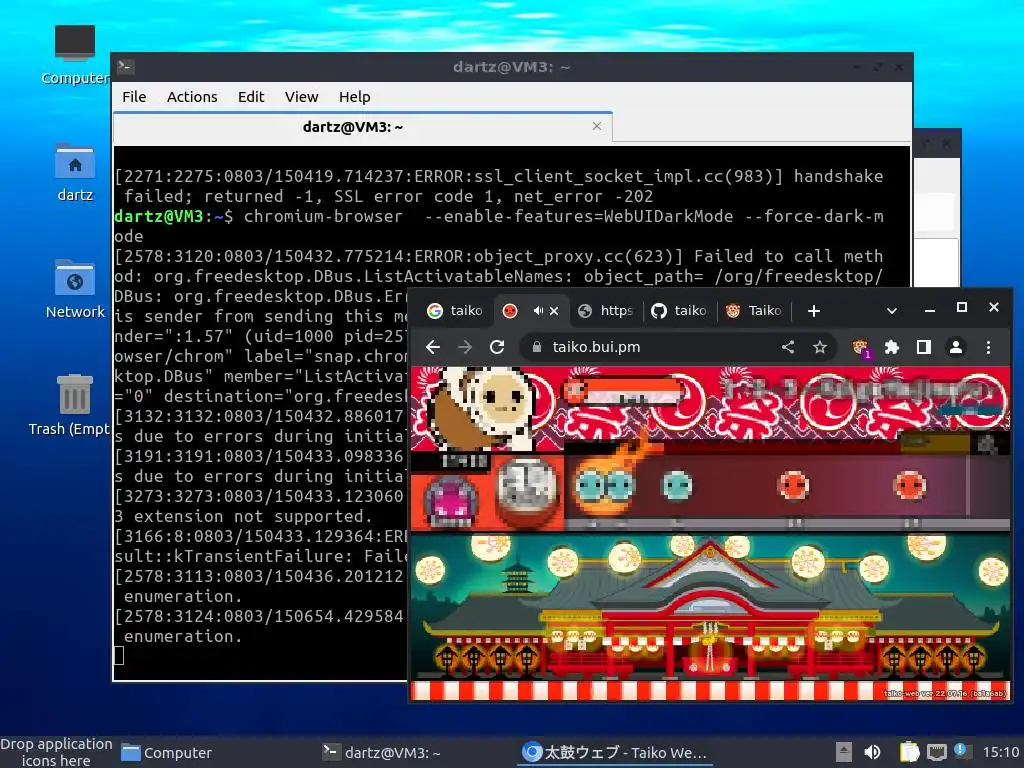The width and height of the screenshot is (1024, 768).
Task: Bookmark this page with the star icon
Action: click(x=820, y=347)
